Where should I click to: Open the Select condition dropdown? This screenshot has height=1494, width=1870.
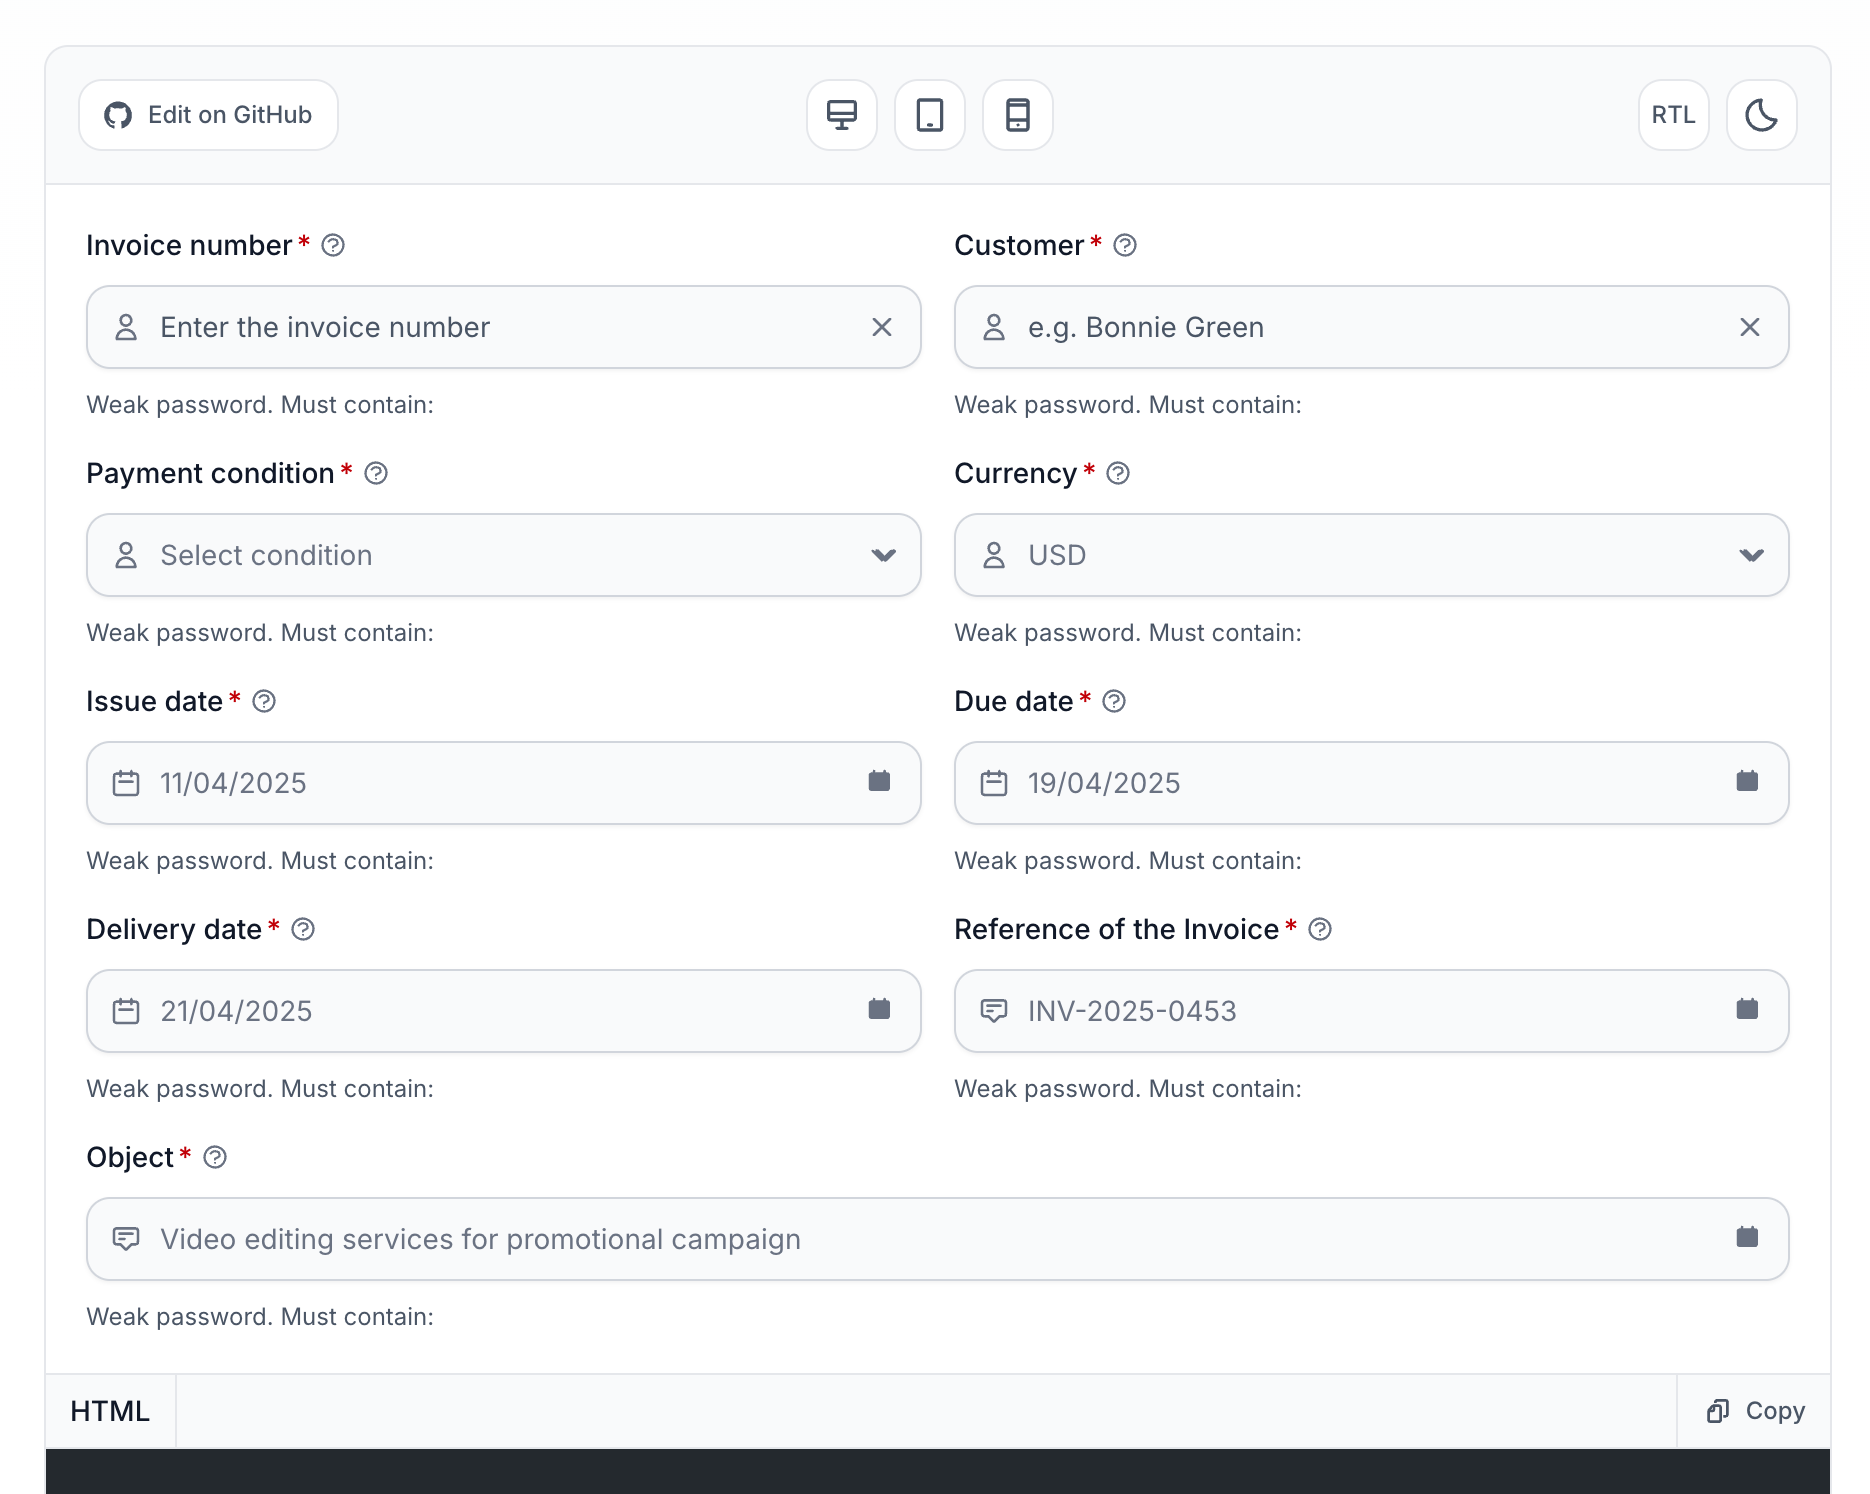[504, 555]
